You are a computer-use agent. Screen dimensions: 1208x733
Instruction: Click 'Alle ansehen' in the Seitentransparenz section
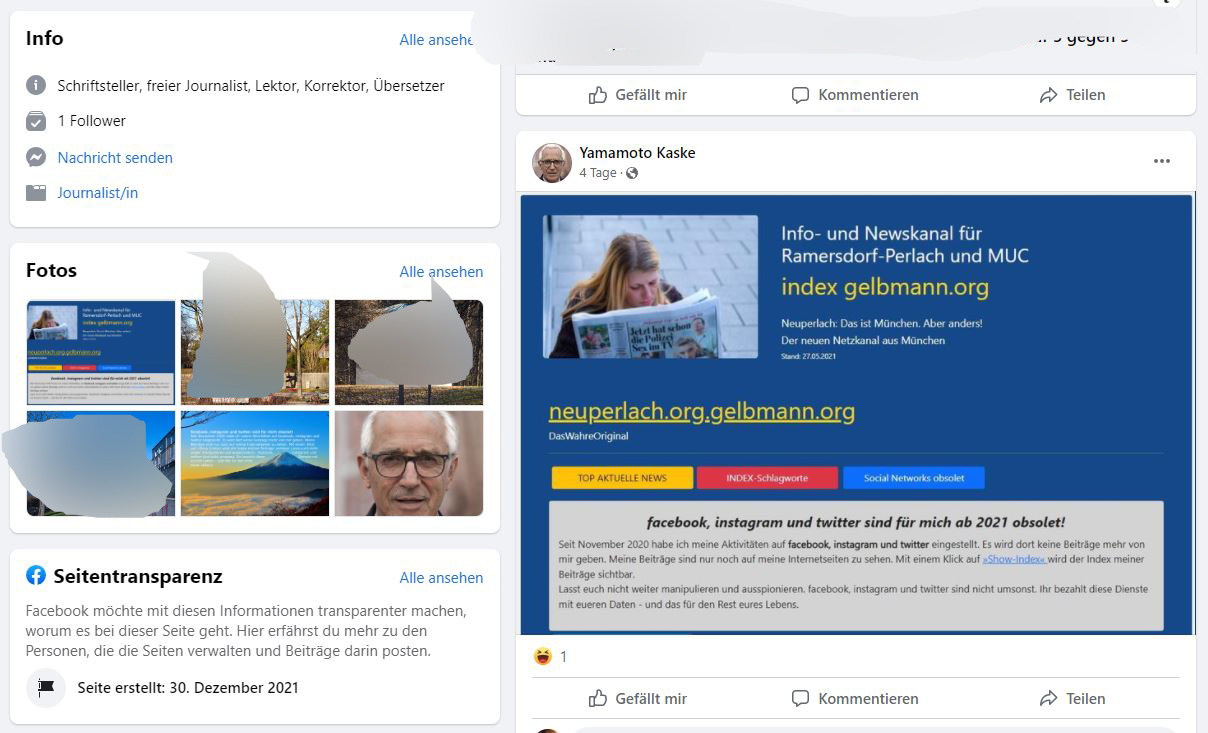441,578
